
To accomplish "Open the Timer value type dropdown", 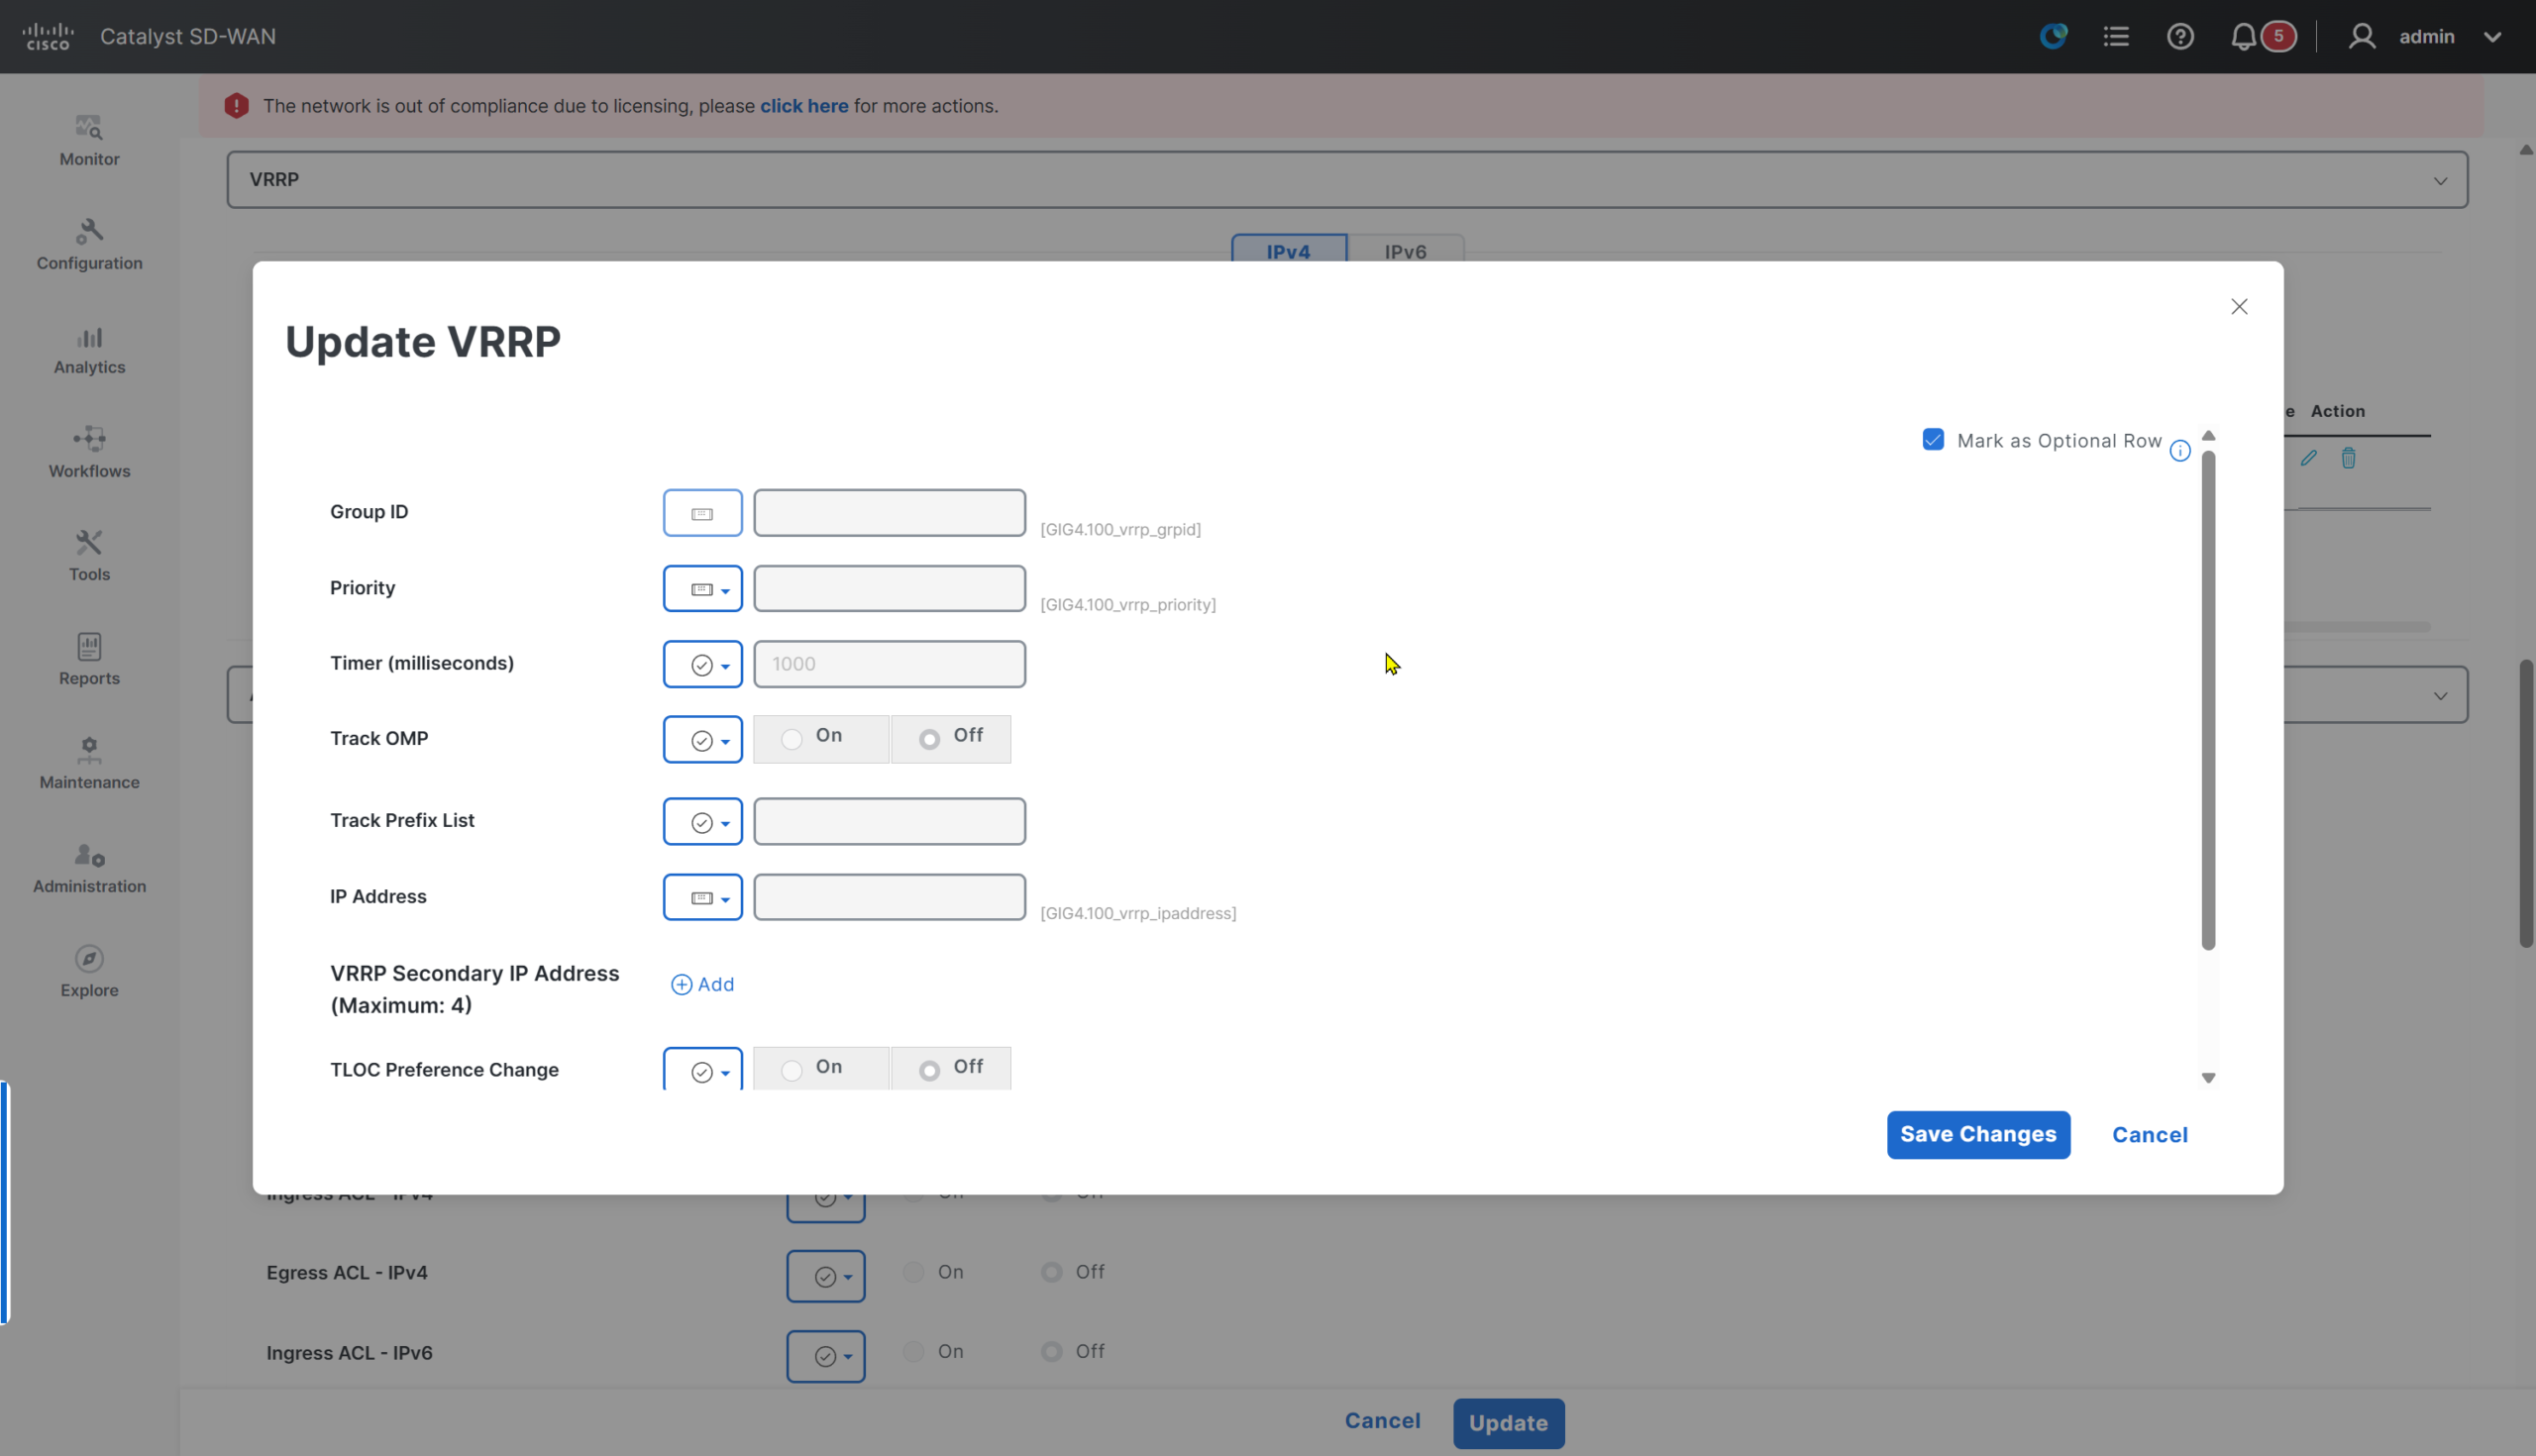I will 702,665.
